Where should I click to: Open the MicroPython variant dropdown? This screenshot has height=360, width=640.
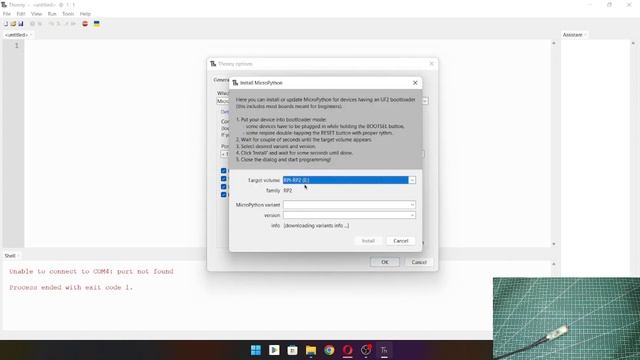[x=349, y=205]
